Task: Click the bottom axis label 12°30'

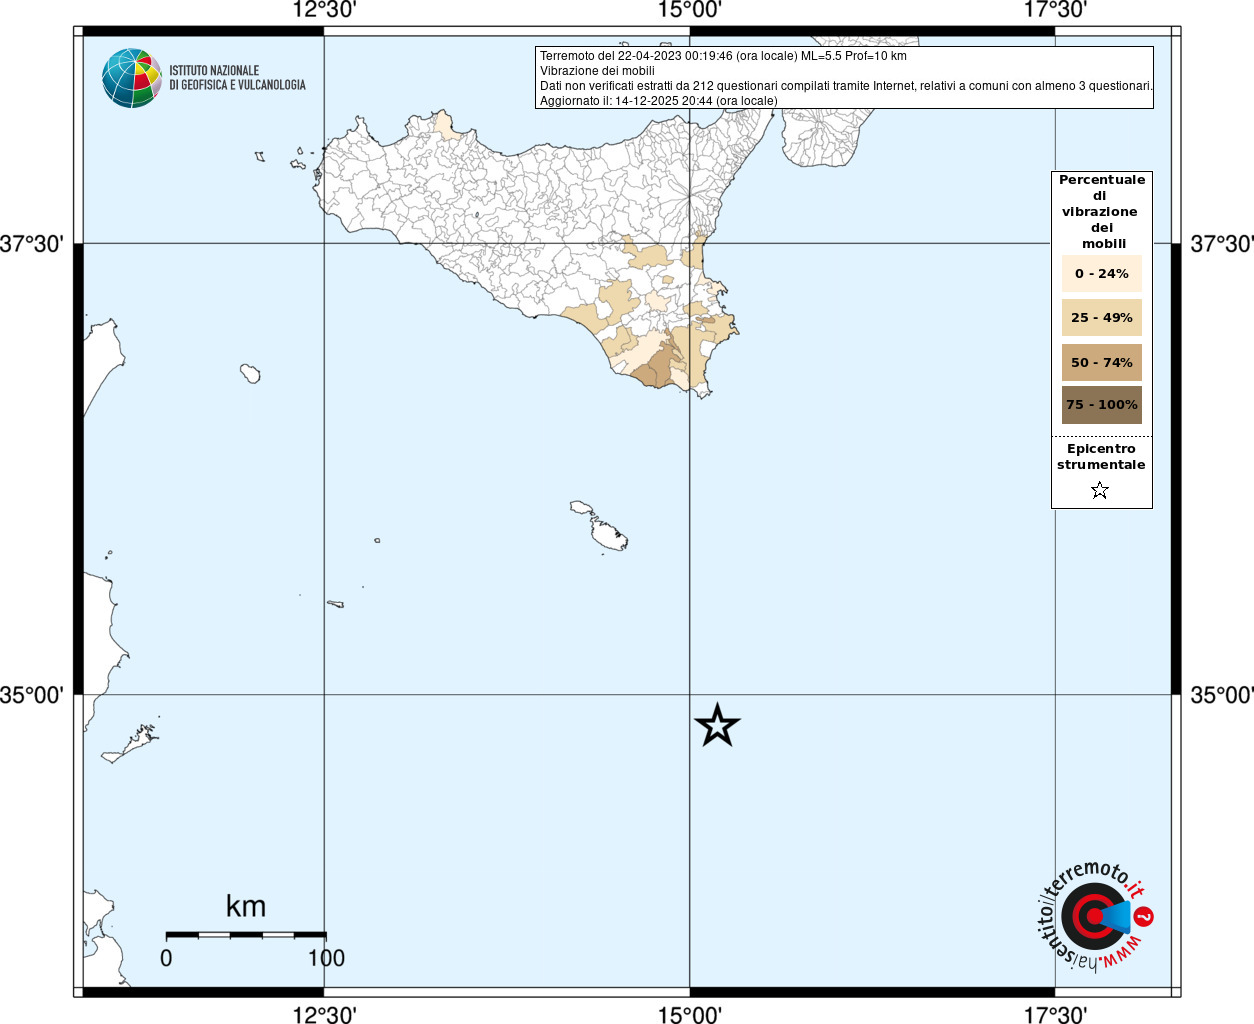Action: pos(324,1015)
